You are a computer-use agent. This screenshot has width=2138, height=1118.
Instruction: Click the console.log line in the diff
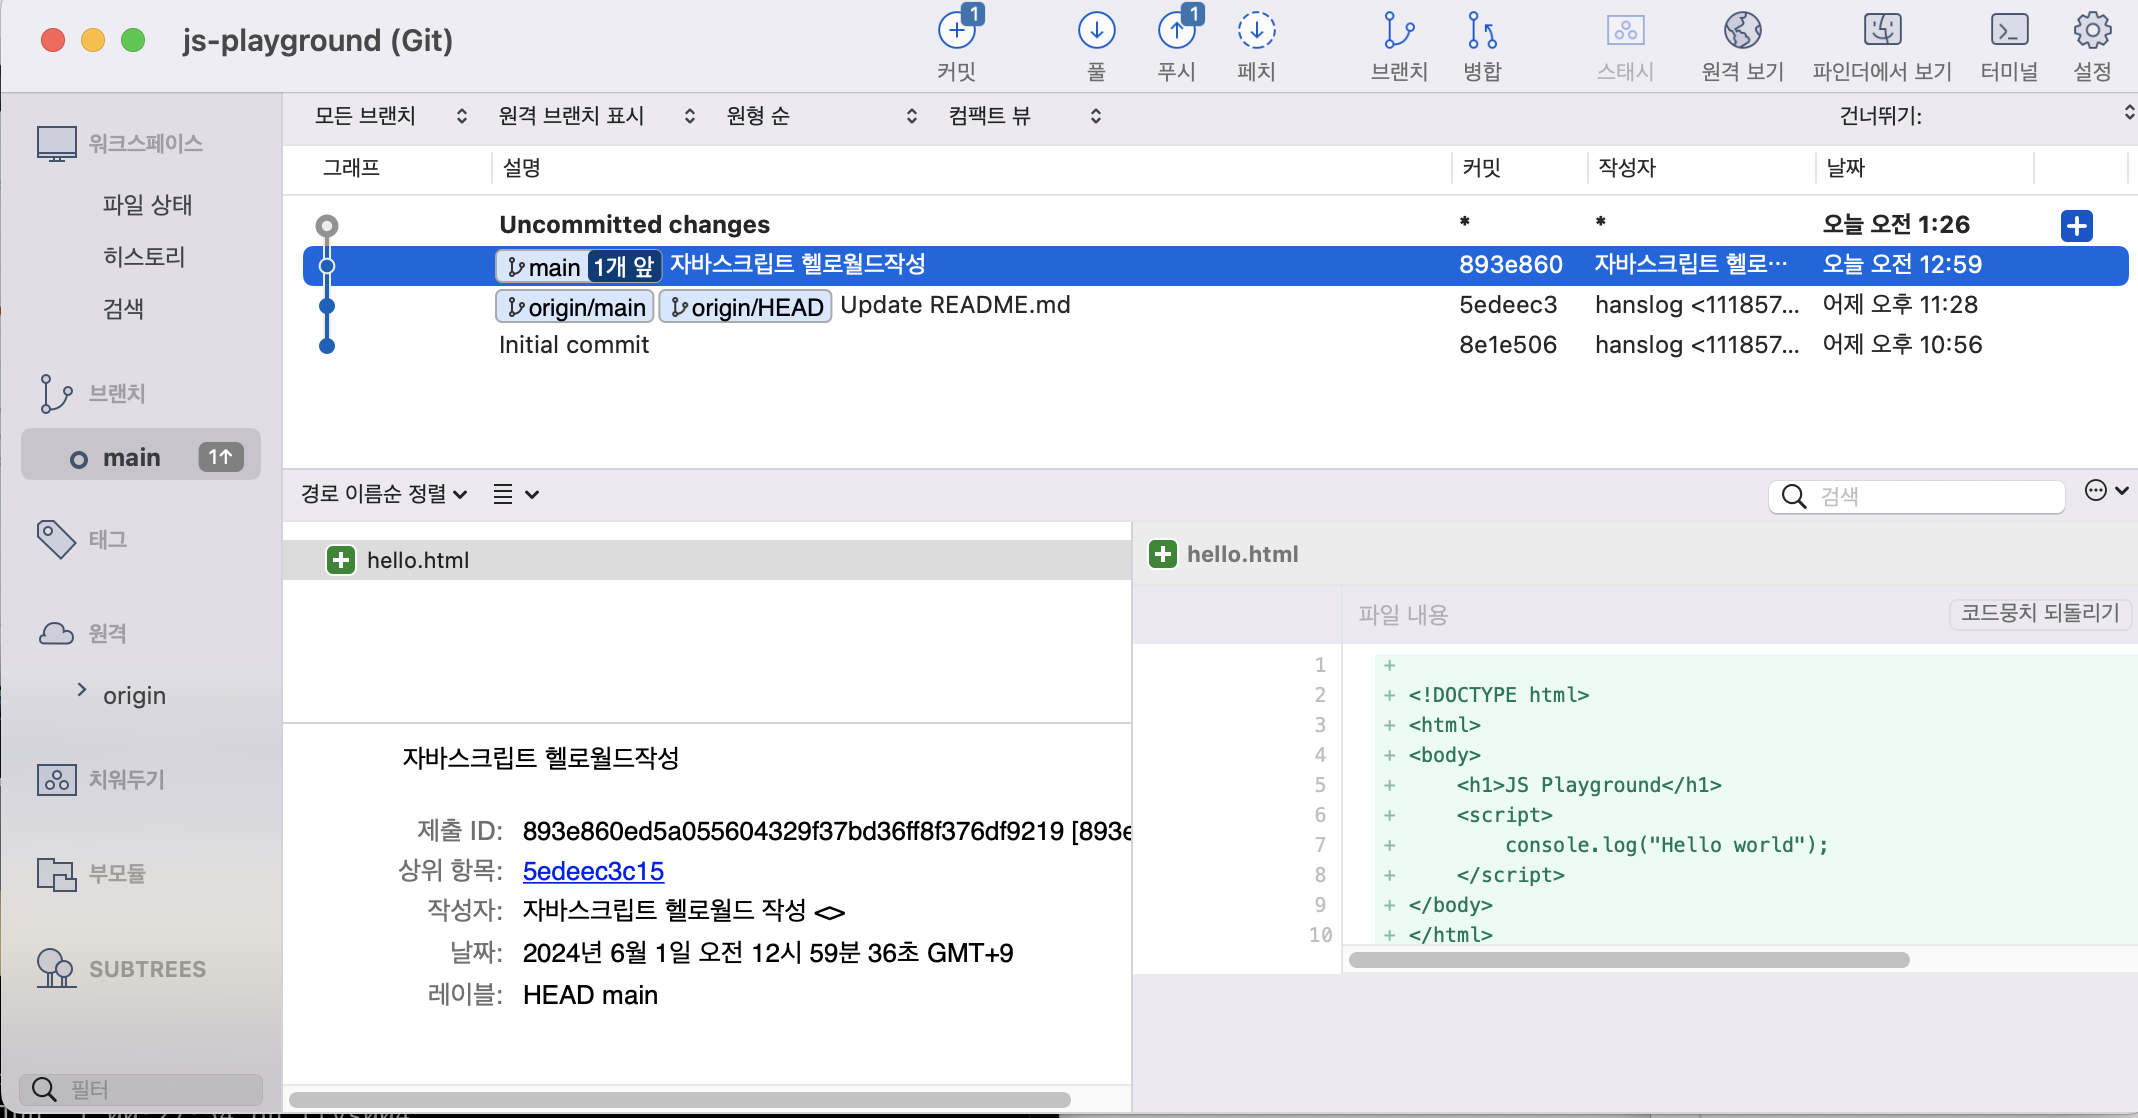(1666, 845)
